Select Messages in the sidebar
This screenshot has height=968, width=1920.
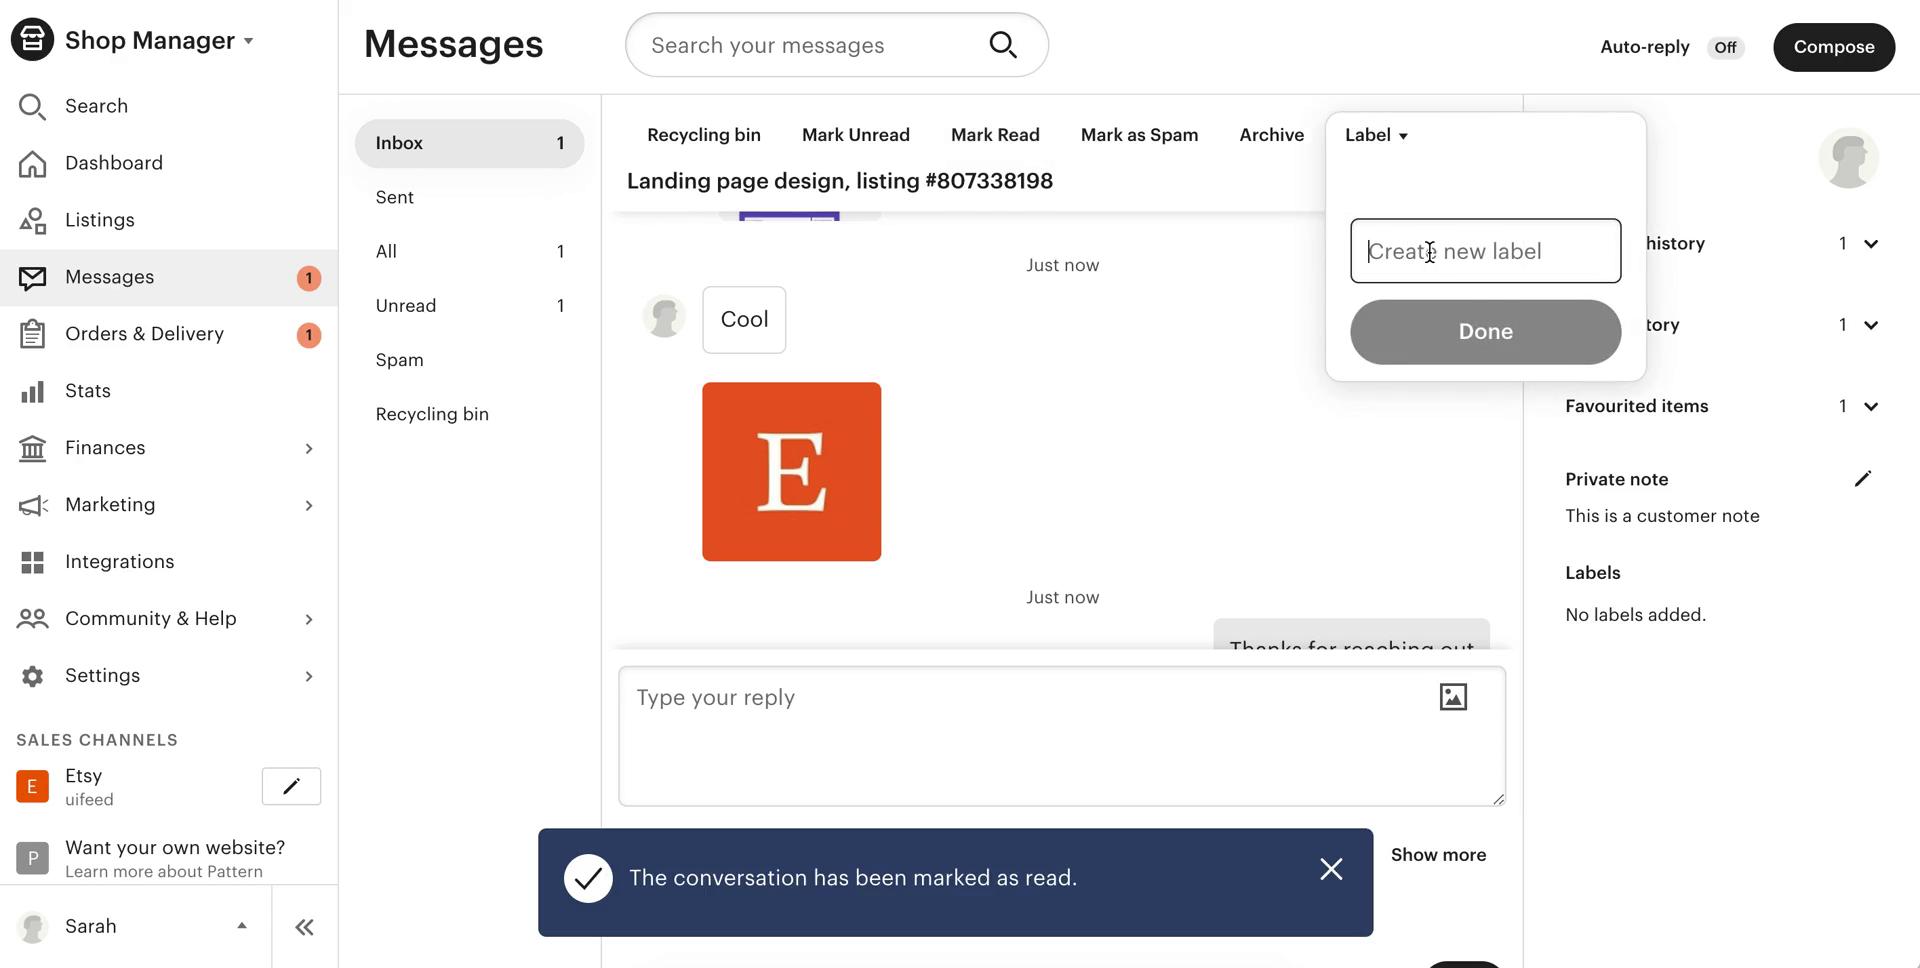(x=169, y=277)
